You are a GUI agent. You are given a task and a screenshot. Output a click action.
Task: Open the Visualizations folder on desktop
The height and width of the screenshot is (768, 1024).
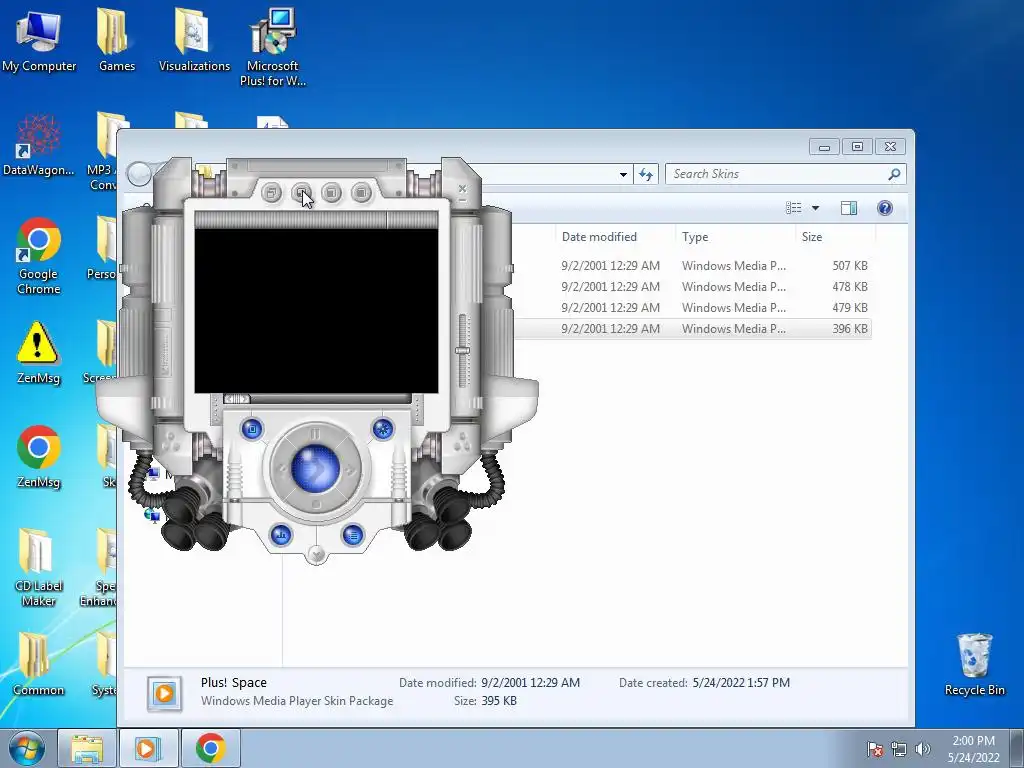[x=194, y=39]
